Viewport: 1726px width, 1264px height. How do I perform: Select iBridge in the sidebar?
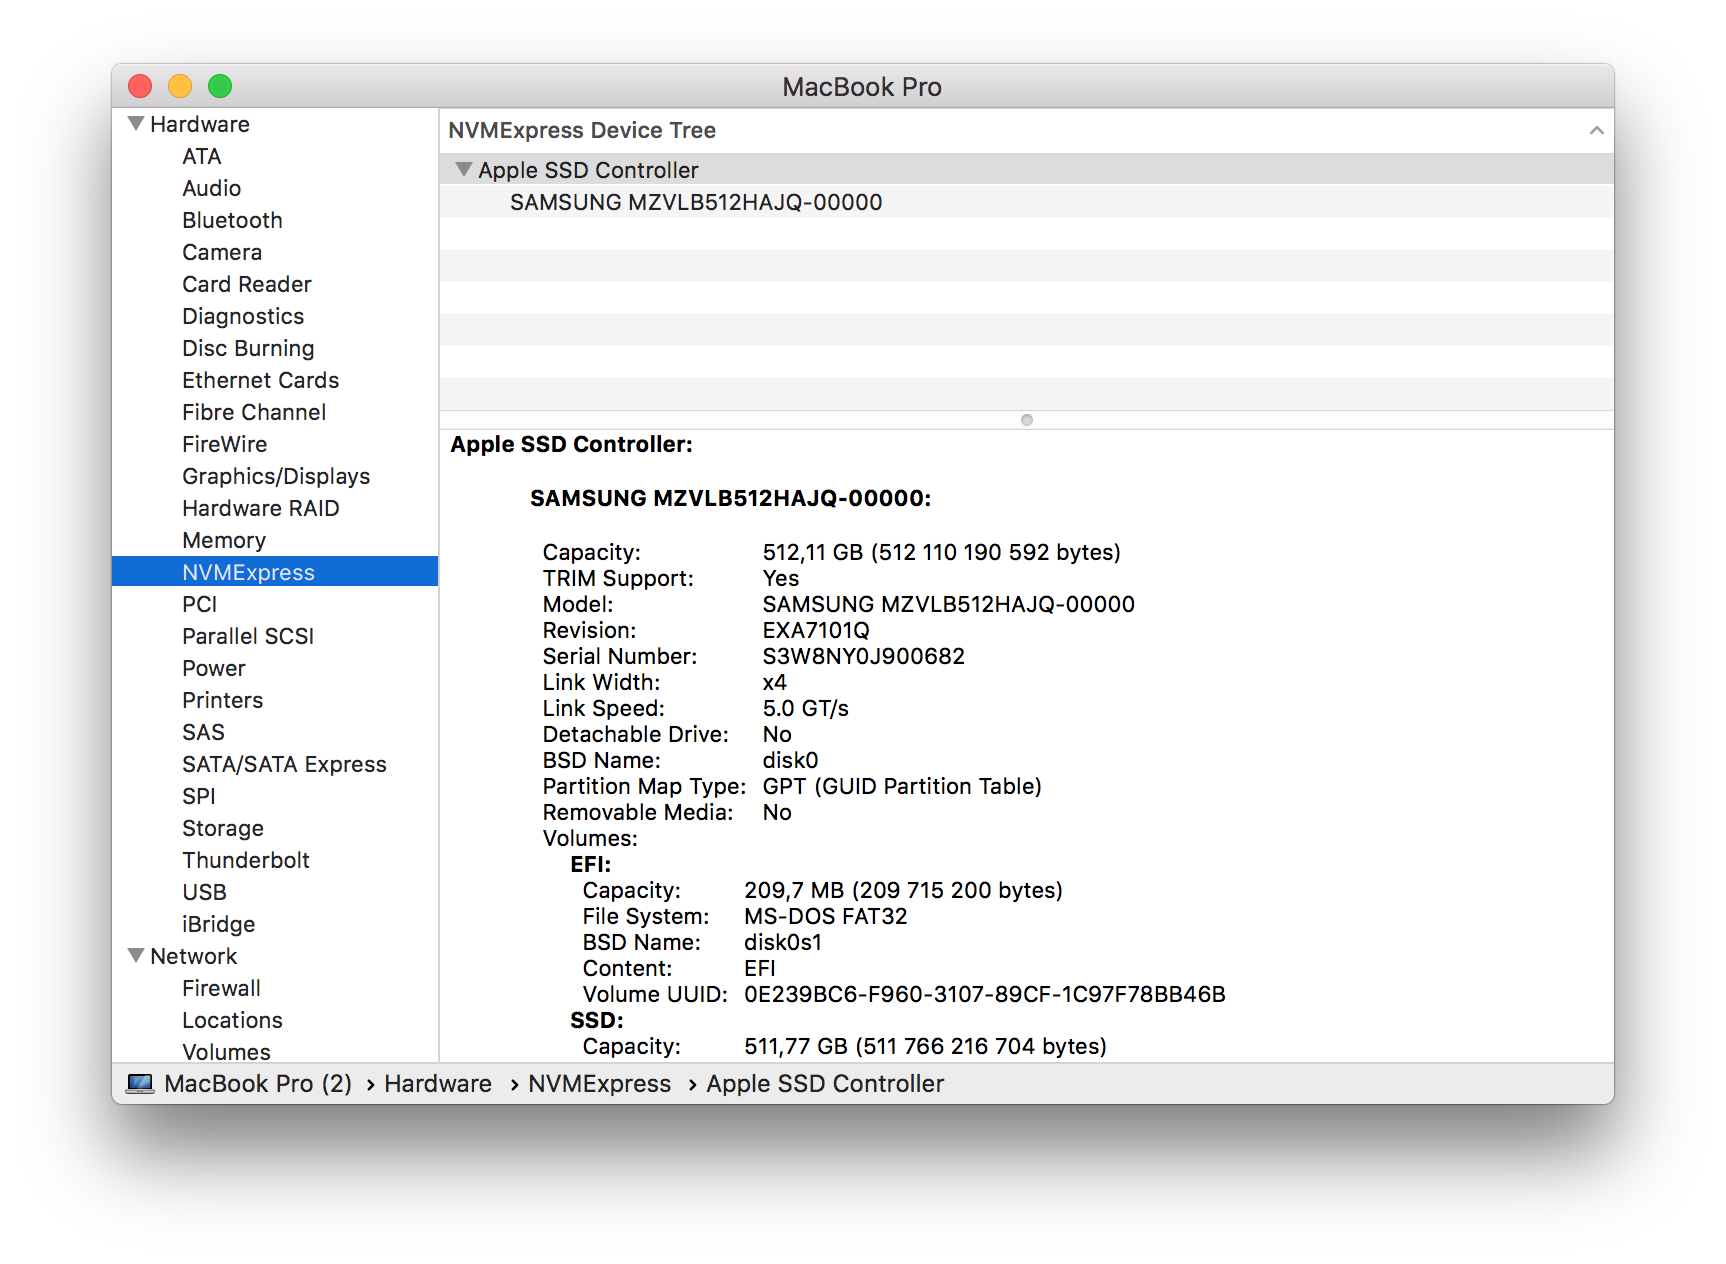coord(218,924)
